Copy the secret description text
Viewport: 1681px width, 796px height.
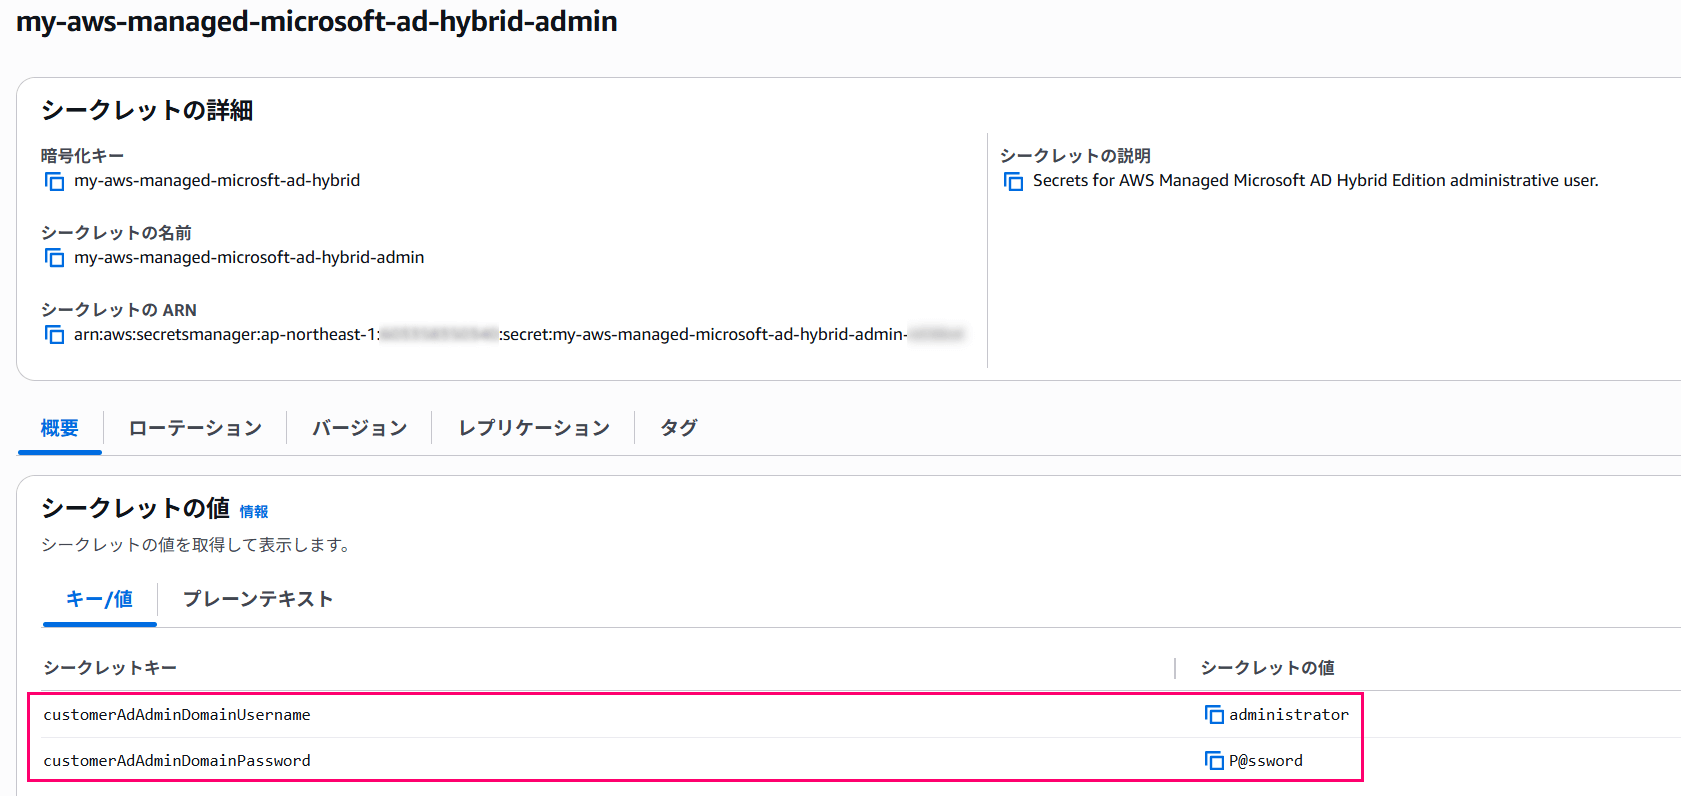click(x=1013, y=181)
